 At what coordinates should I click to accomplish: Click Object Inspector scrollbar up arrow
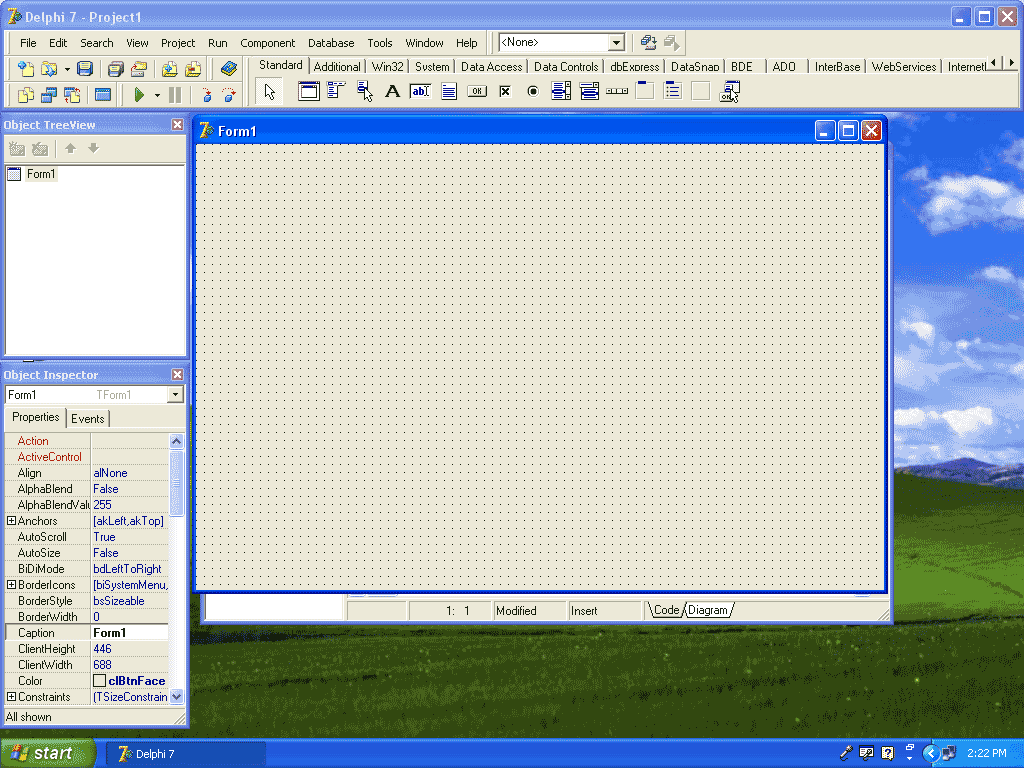(x=176, y=441)
